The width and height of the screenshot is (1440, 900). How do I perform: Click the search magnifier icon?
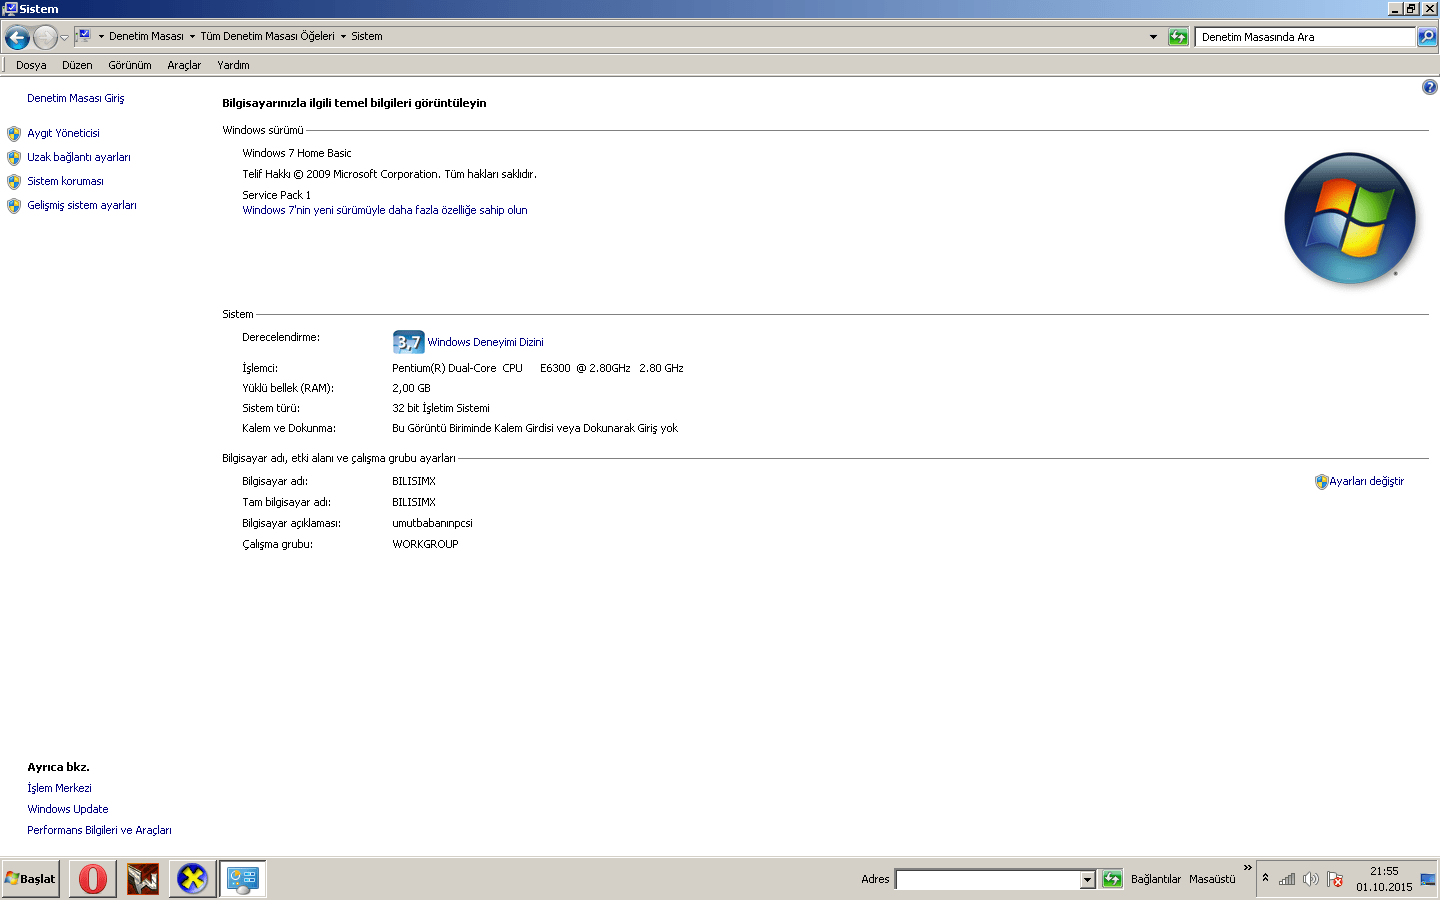pyautogui.click(x=1427, y=37)
